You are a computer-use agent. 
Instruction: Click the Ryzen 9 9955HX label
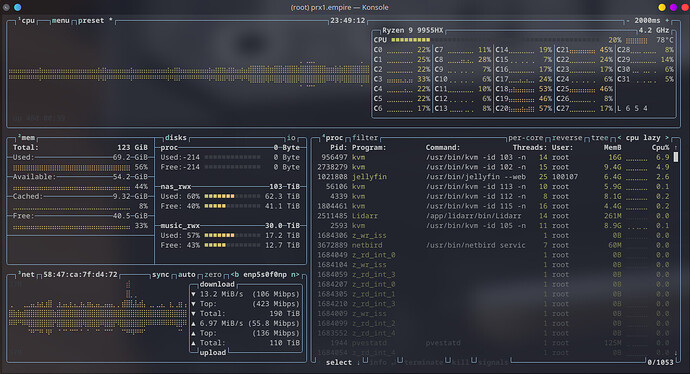pos(413,30)
